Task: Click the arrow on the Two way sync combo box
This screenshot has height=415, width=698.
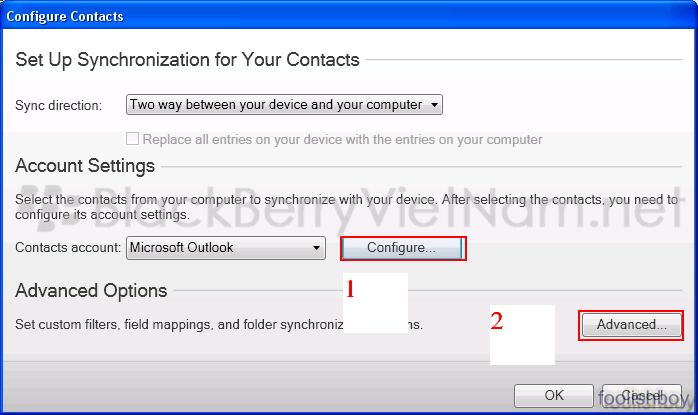Action: pyautogui.click(x=434, y=105)
